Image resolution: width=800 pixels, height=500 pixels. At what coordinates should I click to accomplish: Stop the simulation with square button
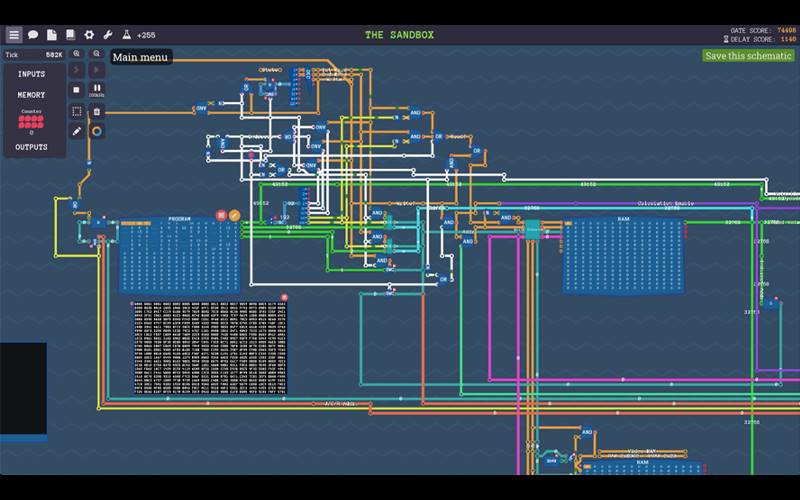pos(77,89)
